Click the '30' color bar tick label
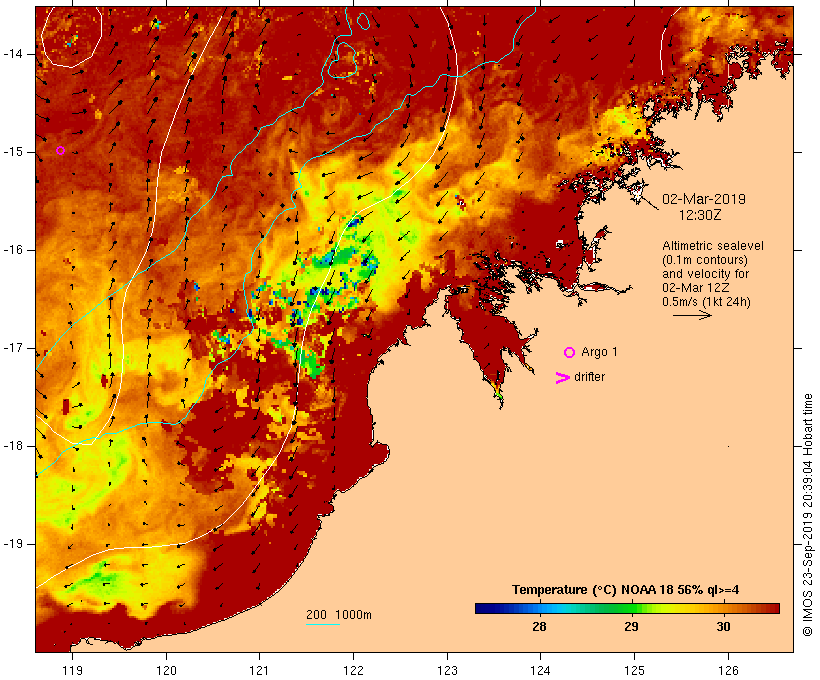Viewport: 820px width, 680px height. tap(723, 627)
